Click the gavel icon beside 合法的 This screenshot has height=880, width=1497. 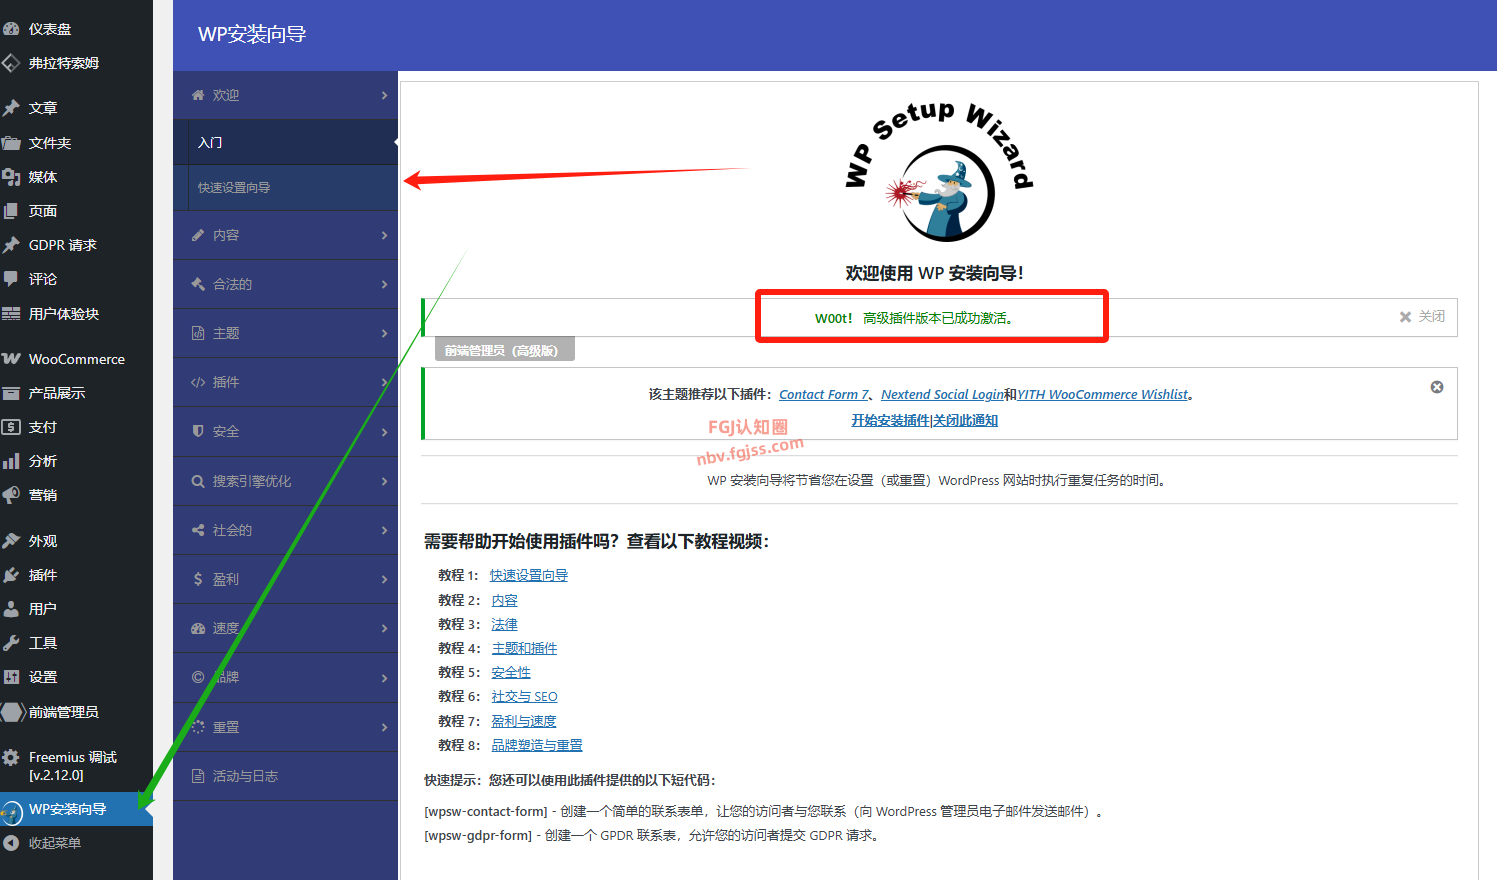tap(198, 284)
